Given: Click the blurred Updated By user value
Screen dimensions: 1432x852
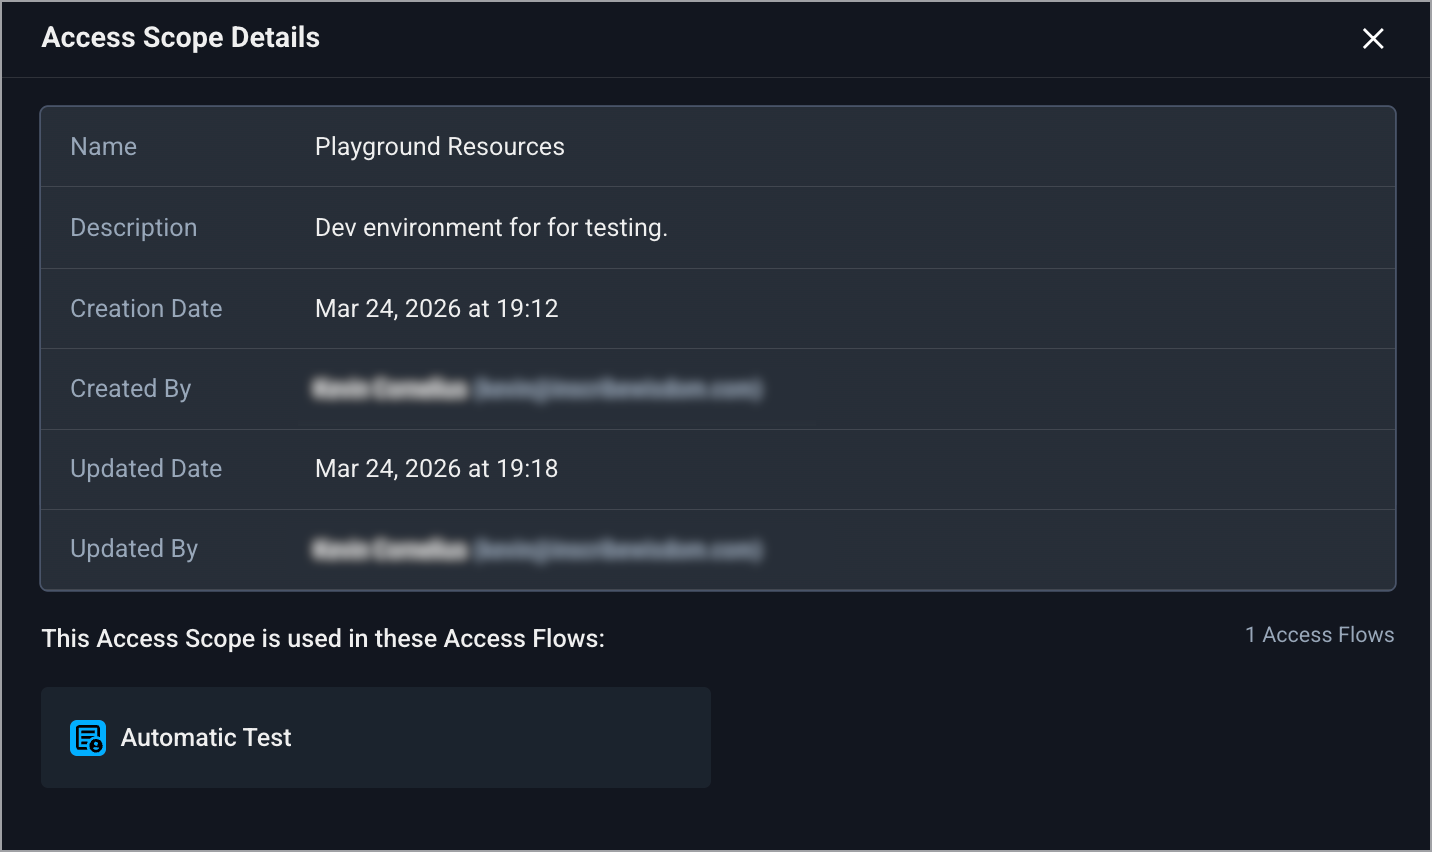Looking at the screenshot, I should click(537, 549).
